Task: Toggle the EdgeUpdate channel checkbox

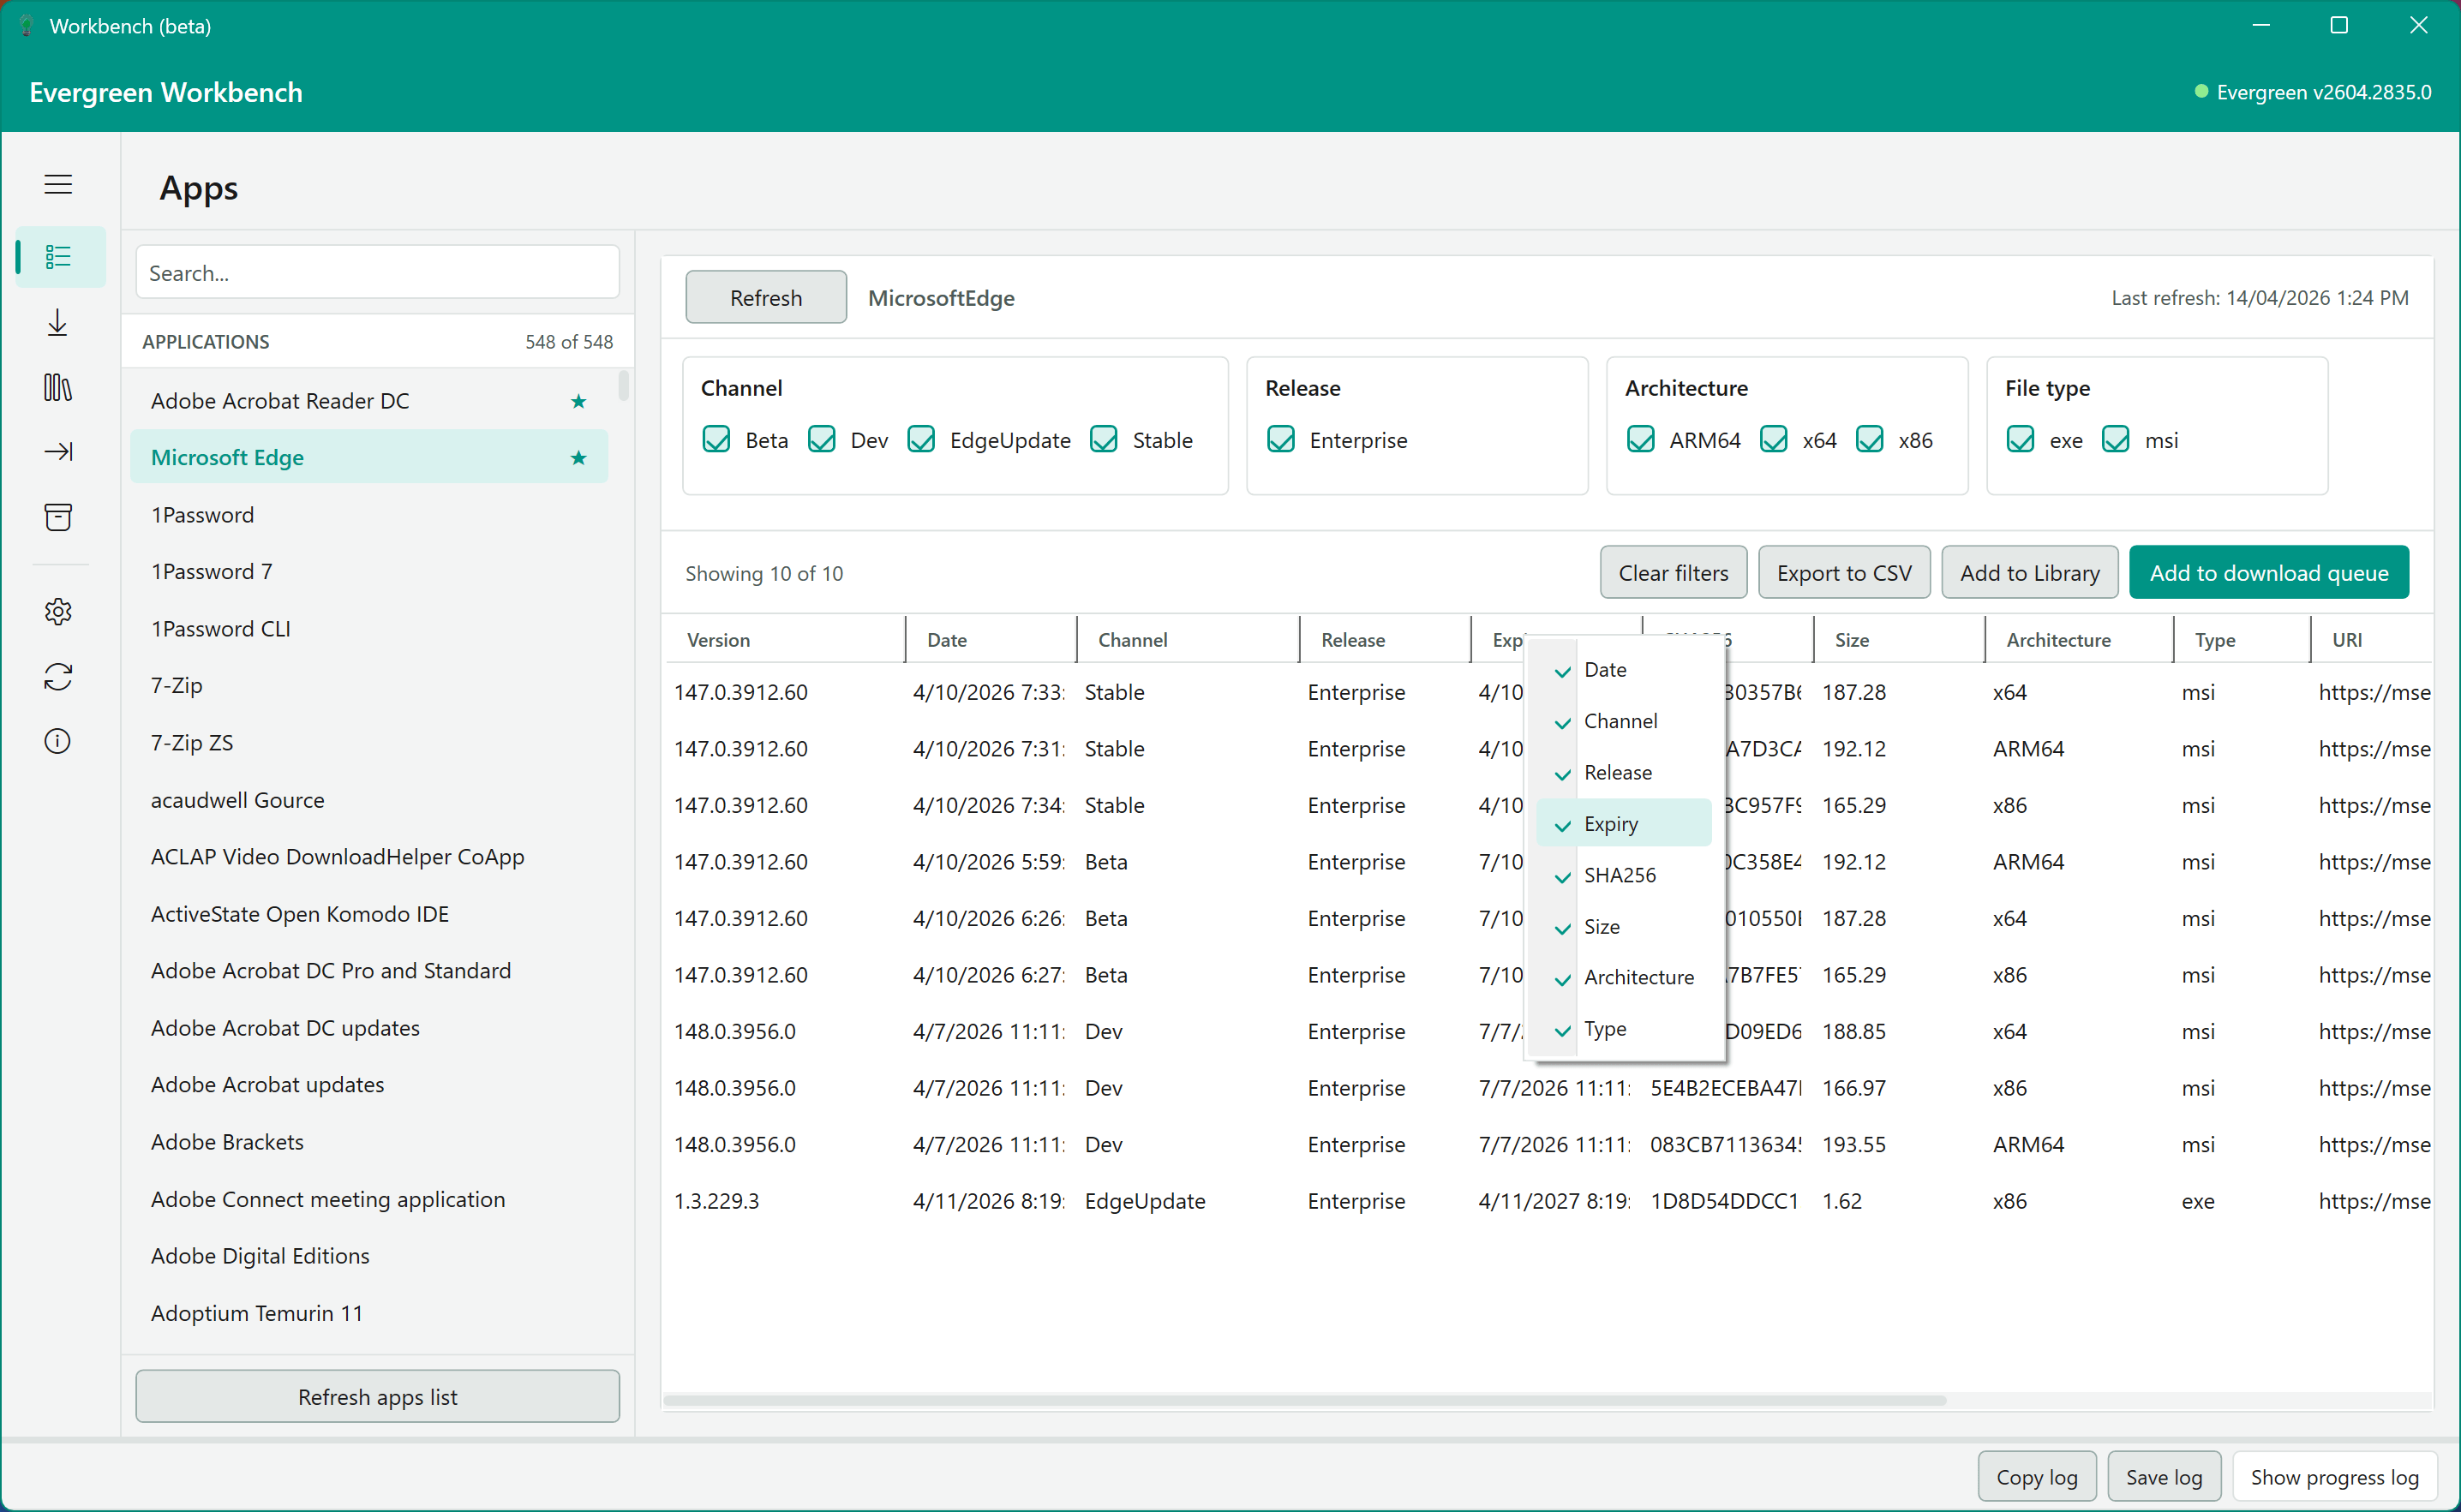Action: tap(921, 439)
